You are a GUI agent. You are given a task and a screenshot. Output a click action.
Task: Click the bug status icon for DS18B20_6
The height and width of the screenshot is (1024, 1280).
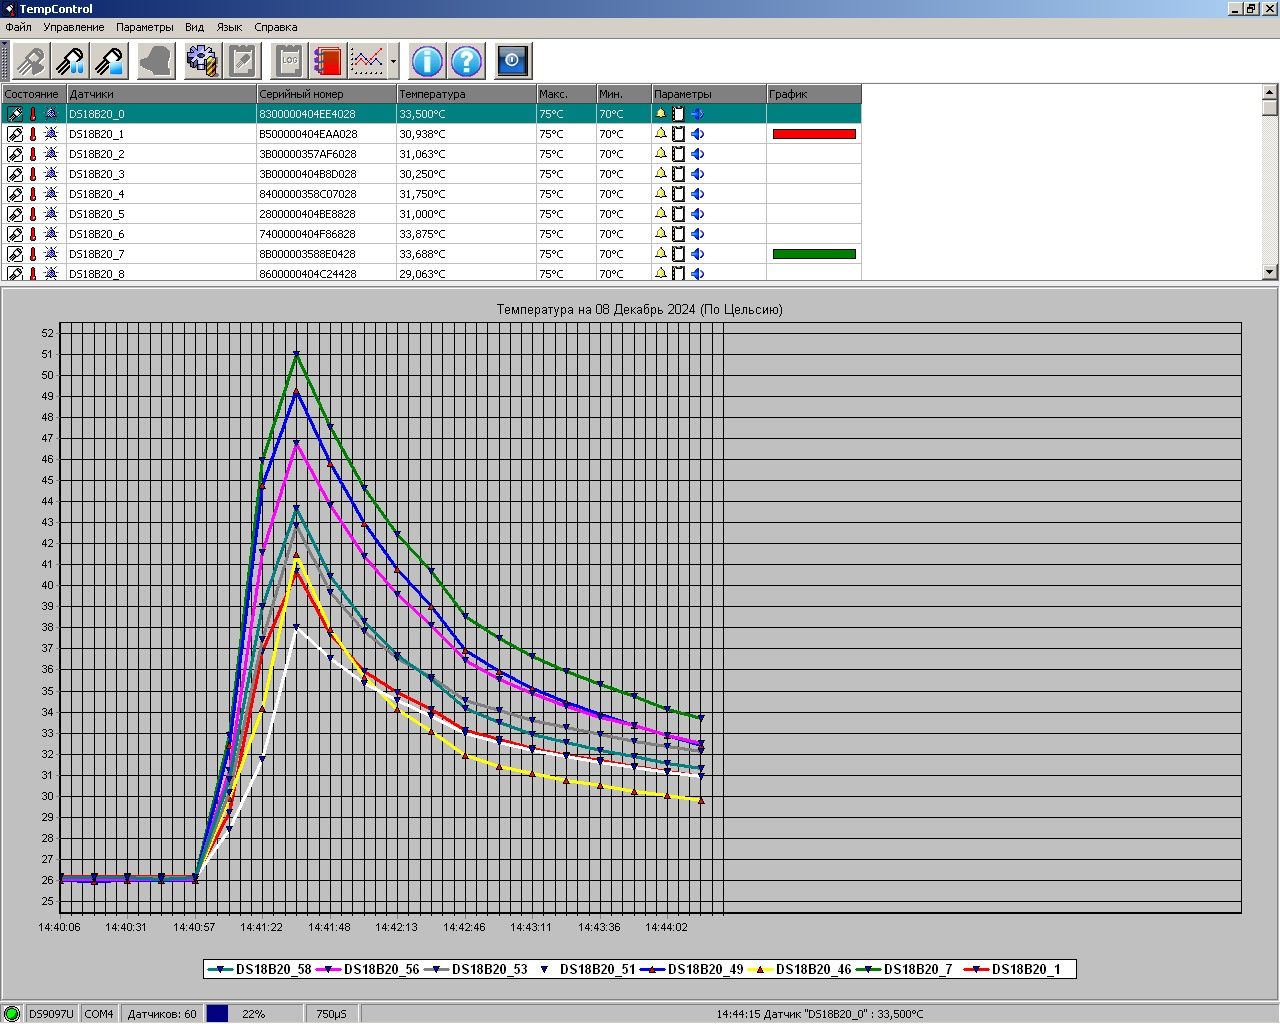coord(50,234)
